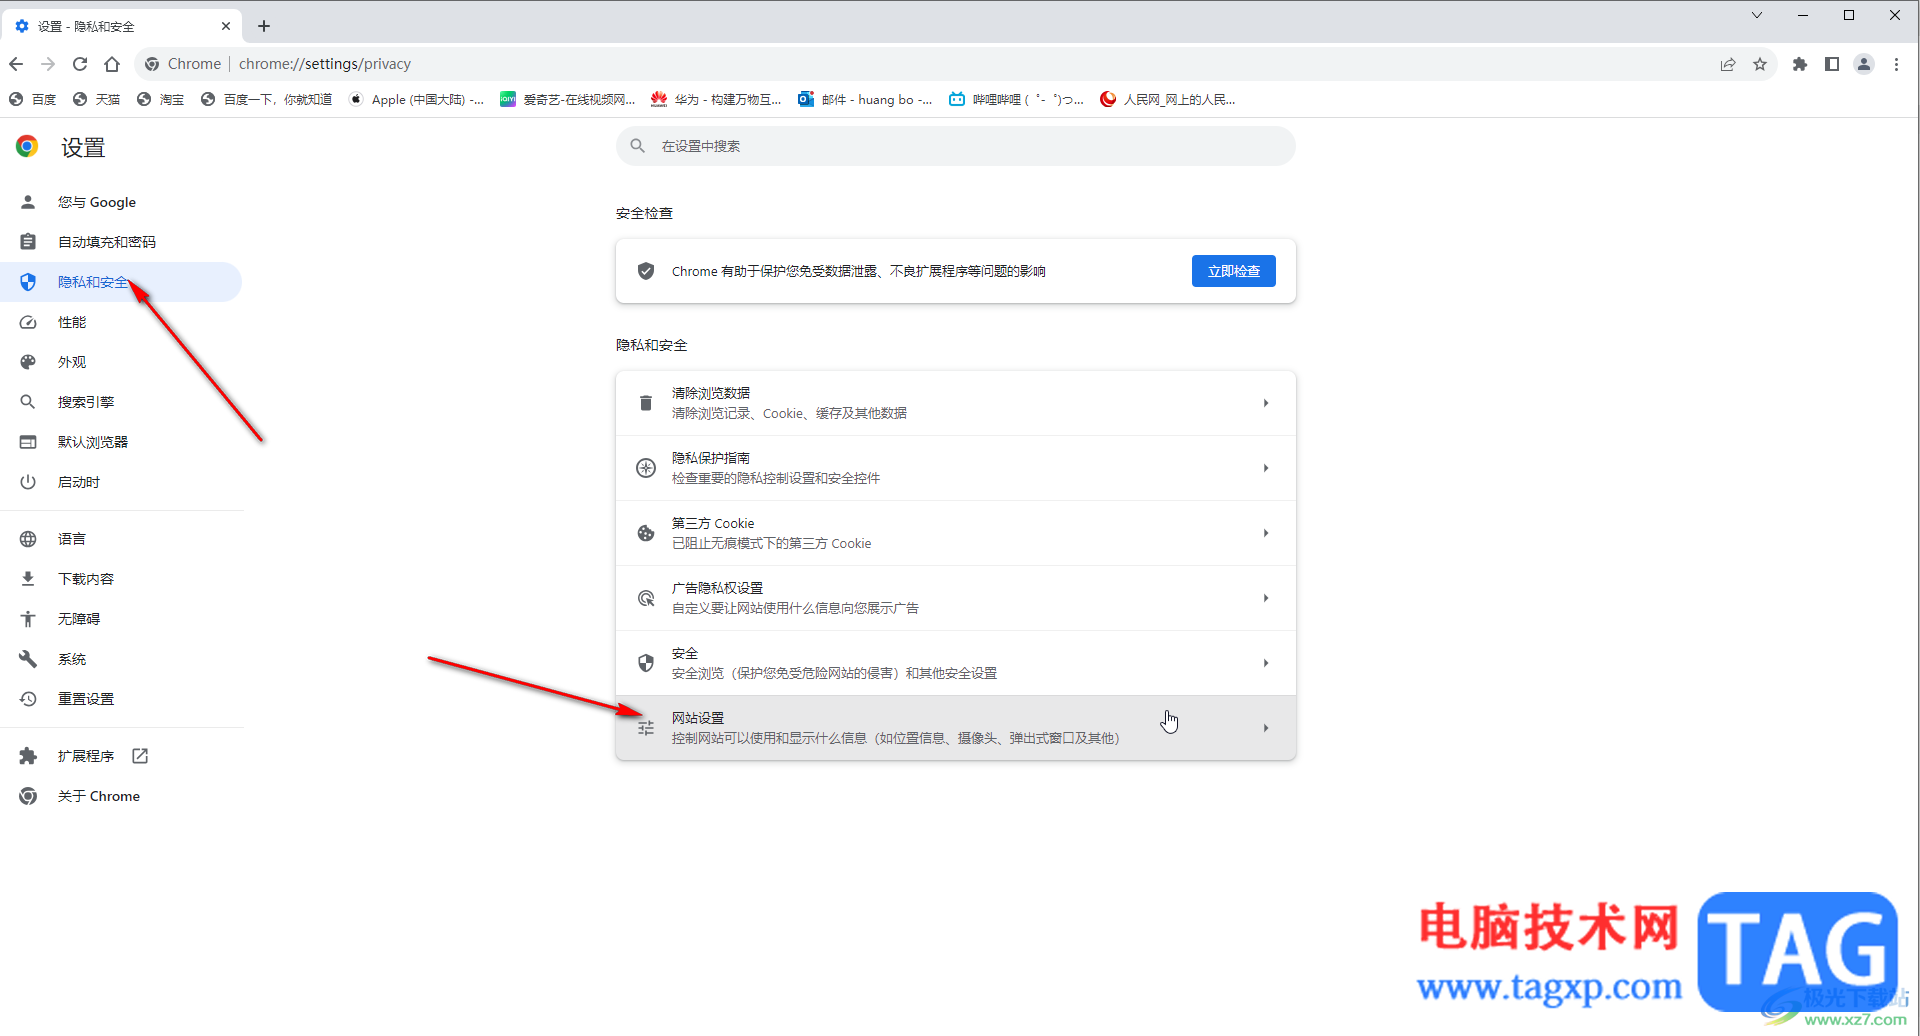
Task: Open the profile avatar menu
Action: point(1864,64)
